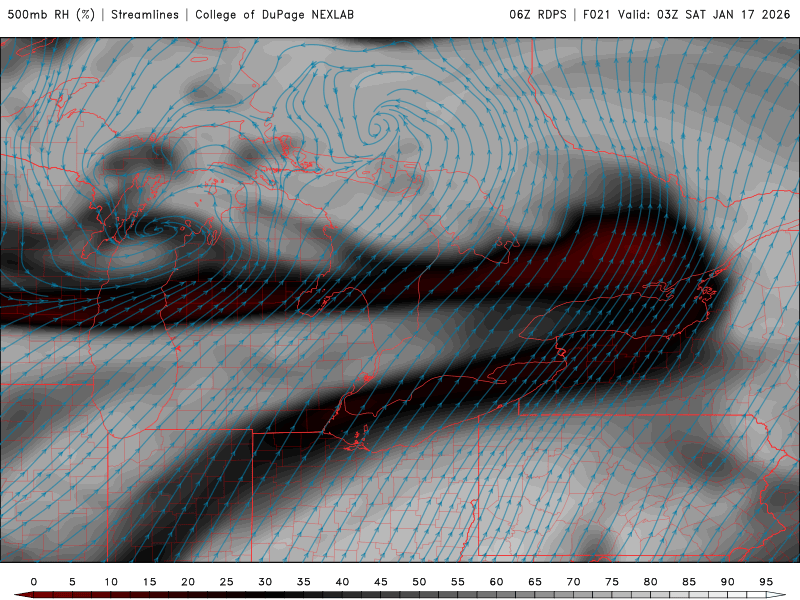Click the '5' value on the color scale

point(72,582)
